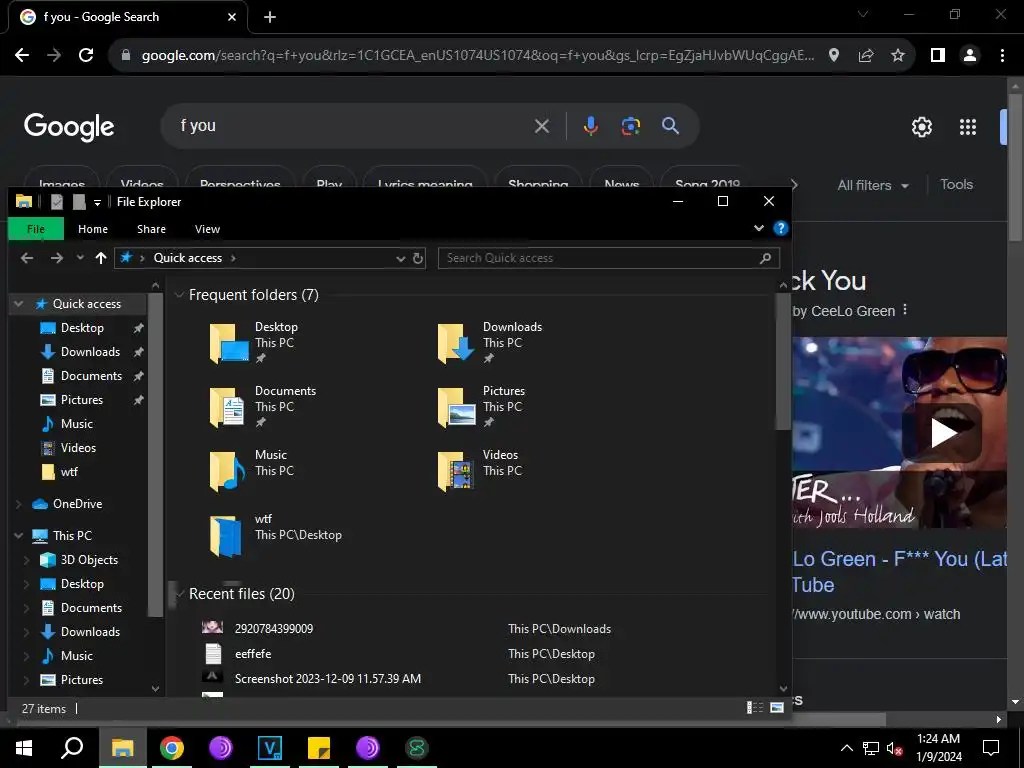Image resolution: width=1024 pixels, height=768 pixels.
Task: Expand 3D Objects under This PC
Action: coord(27,560)
